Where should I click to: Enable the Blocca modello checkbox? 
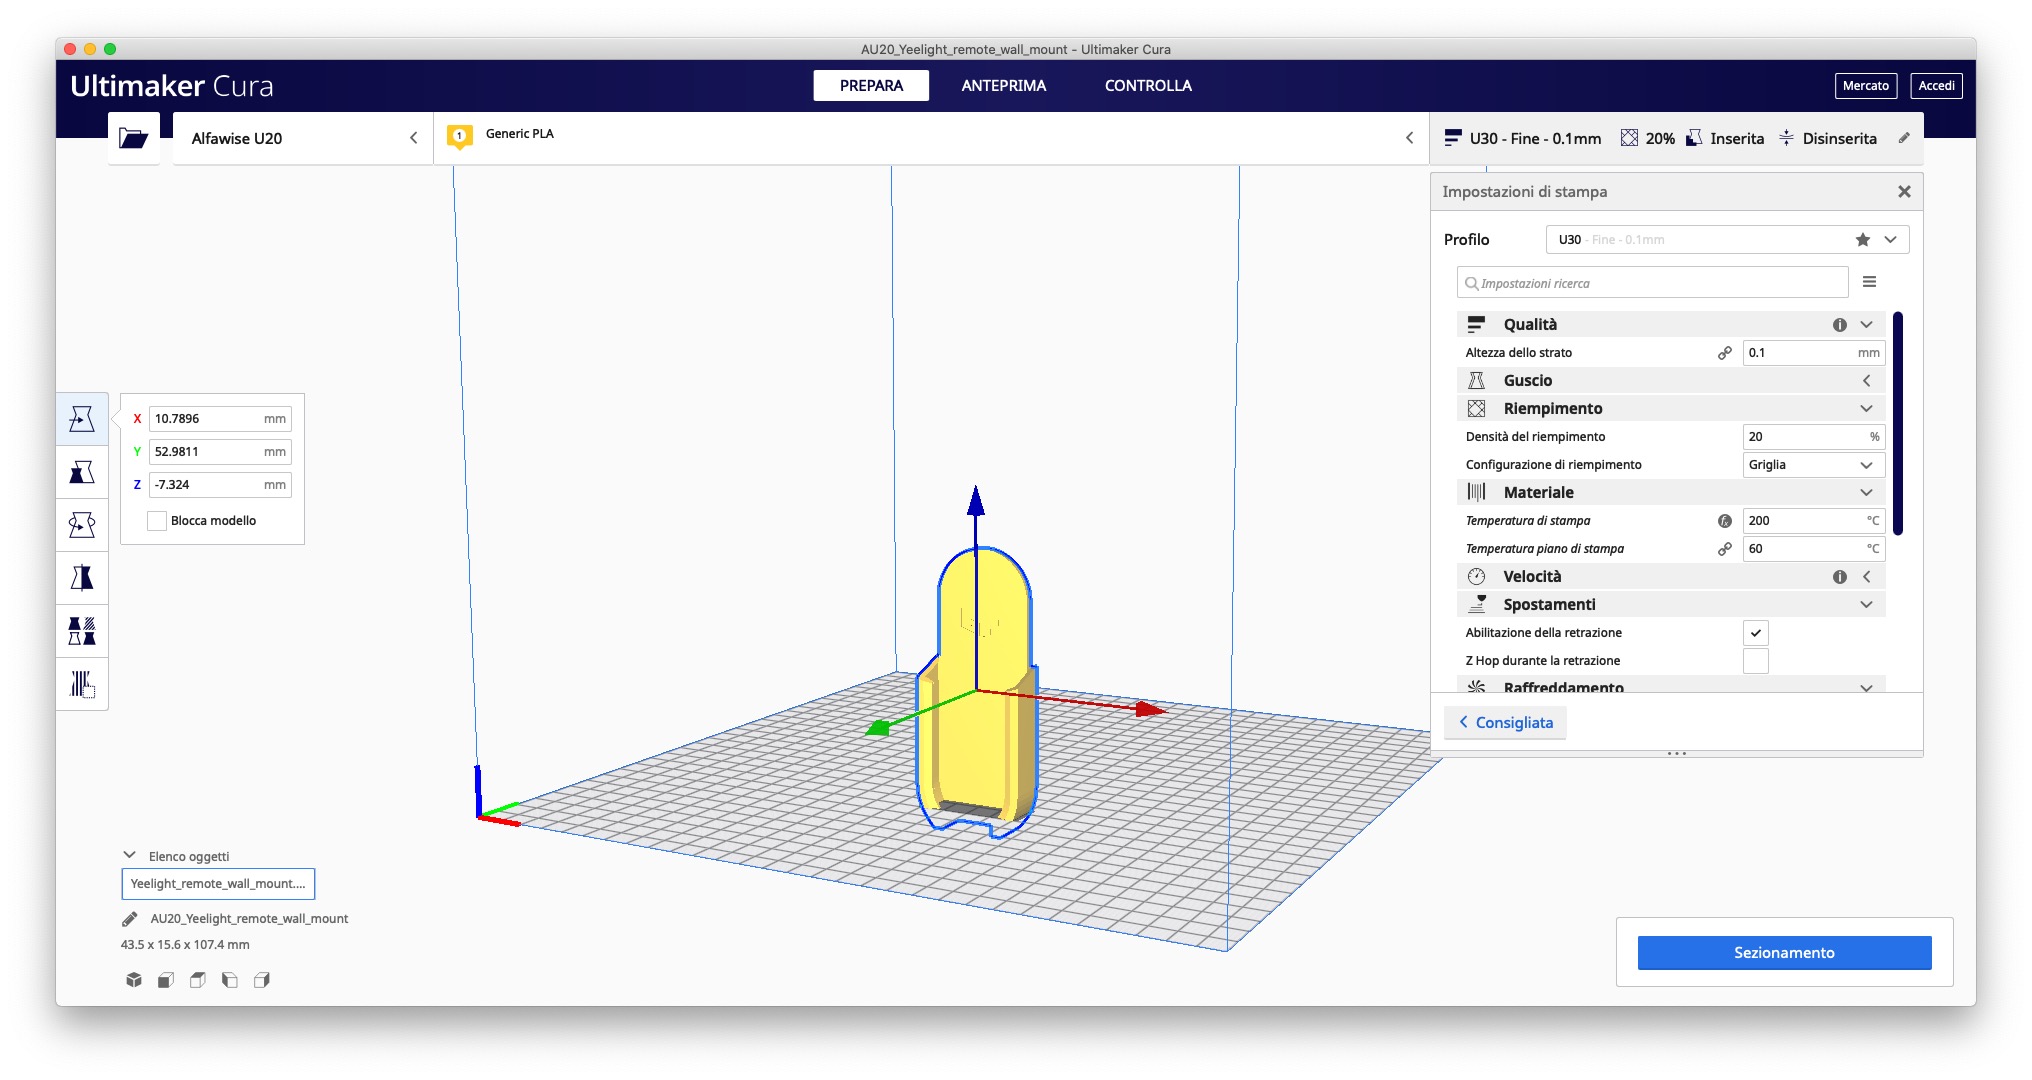(x=157, y=521)
